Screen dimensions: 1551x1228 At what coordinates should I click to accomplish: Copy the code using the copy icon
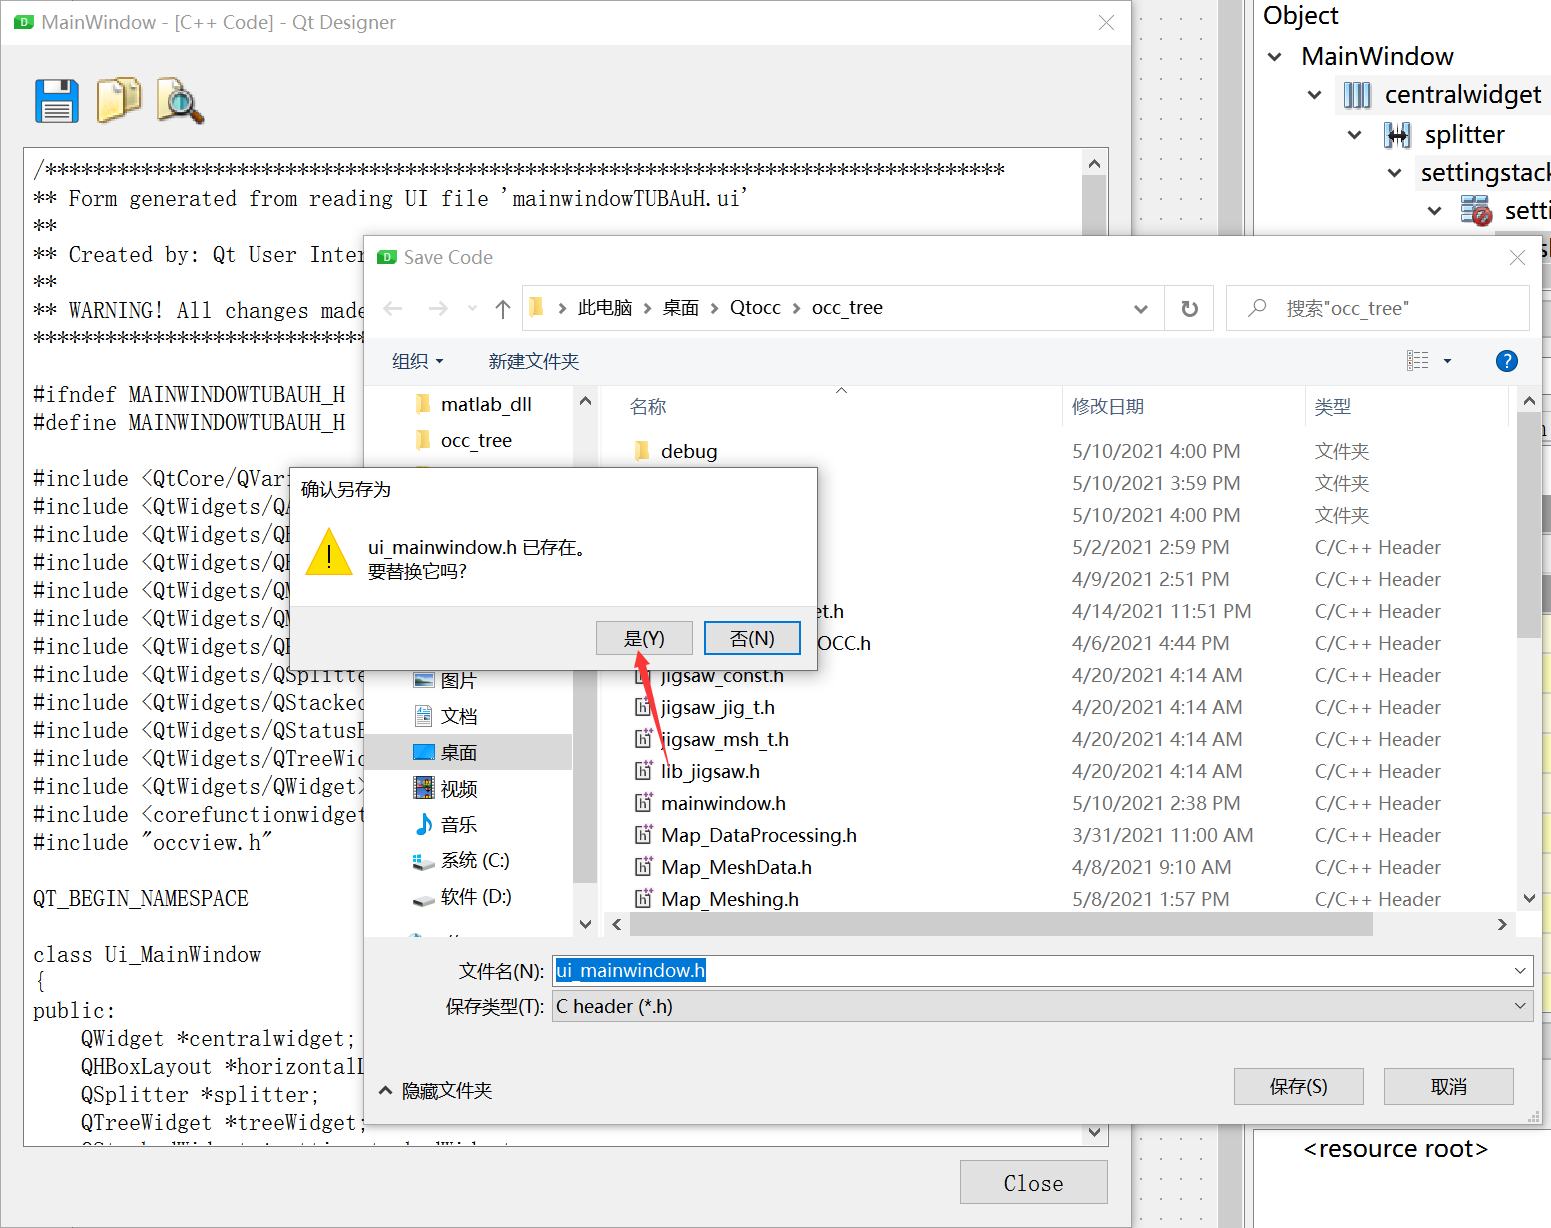click(x=119, y=100)
